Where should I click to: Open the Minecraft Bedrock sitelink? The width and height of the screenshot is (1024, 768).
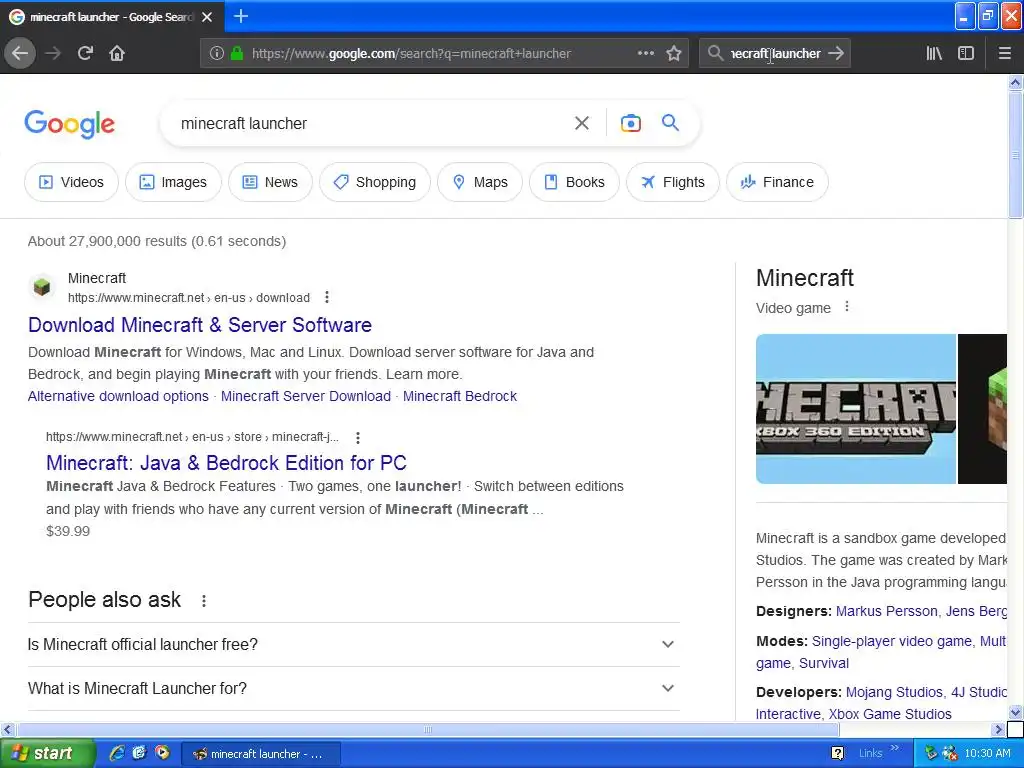click(460, 396)
